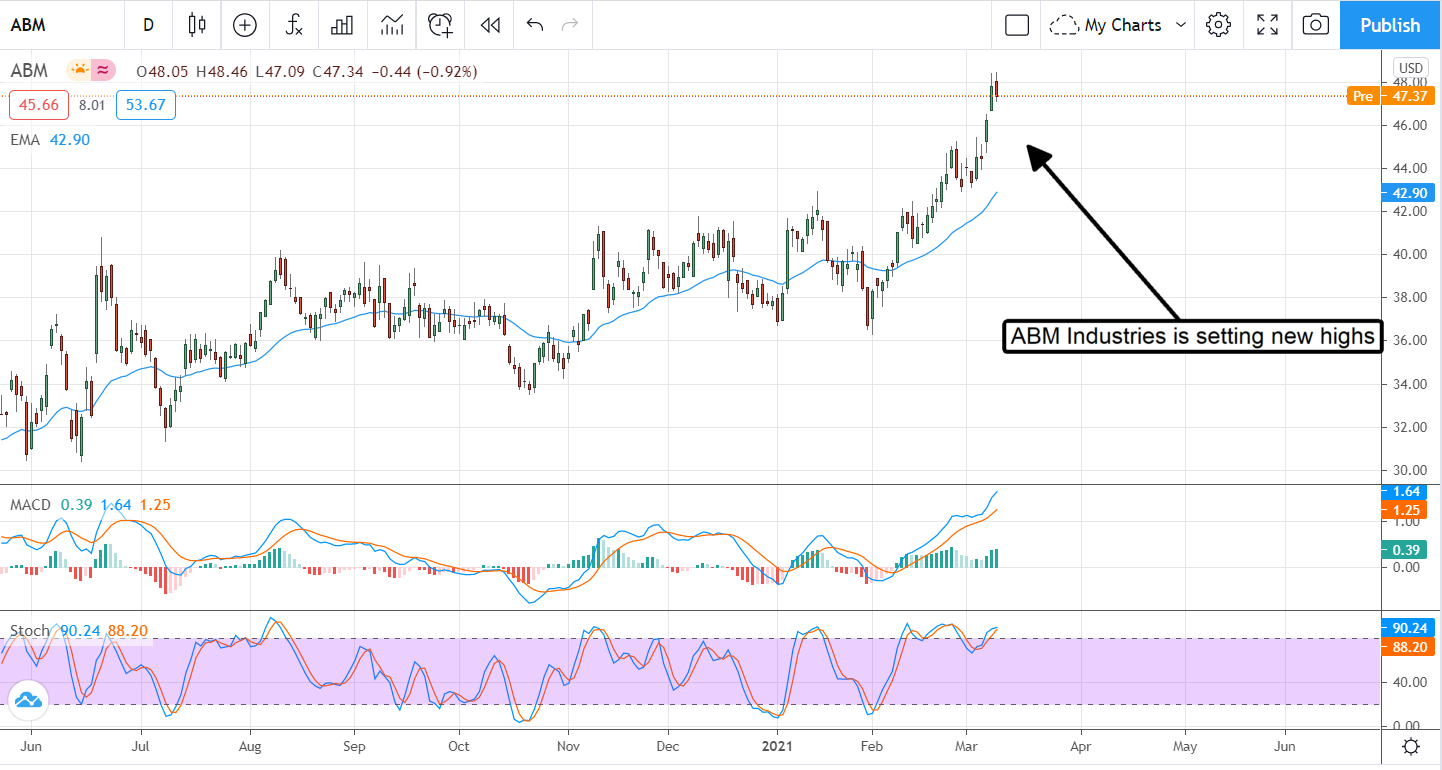This screenshot has width=1442, height=770.
Task: Expand the My Charts dropdown
Action: pos(1121,25)
